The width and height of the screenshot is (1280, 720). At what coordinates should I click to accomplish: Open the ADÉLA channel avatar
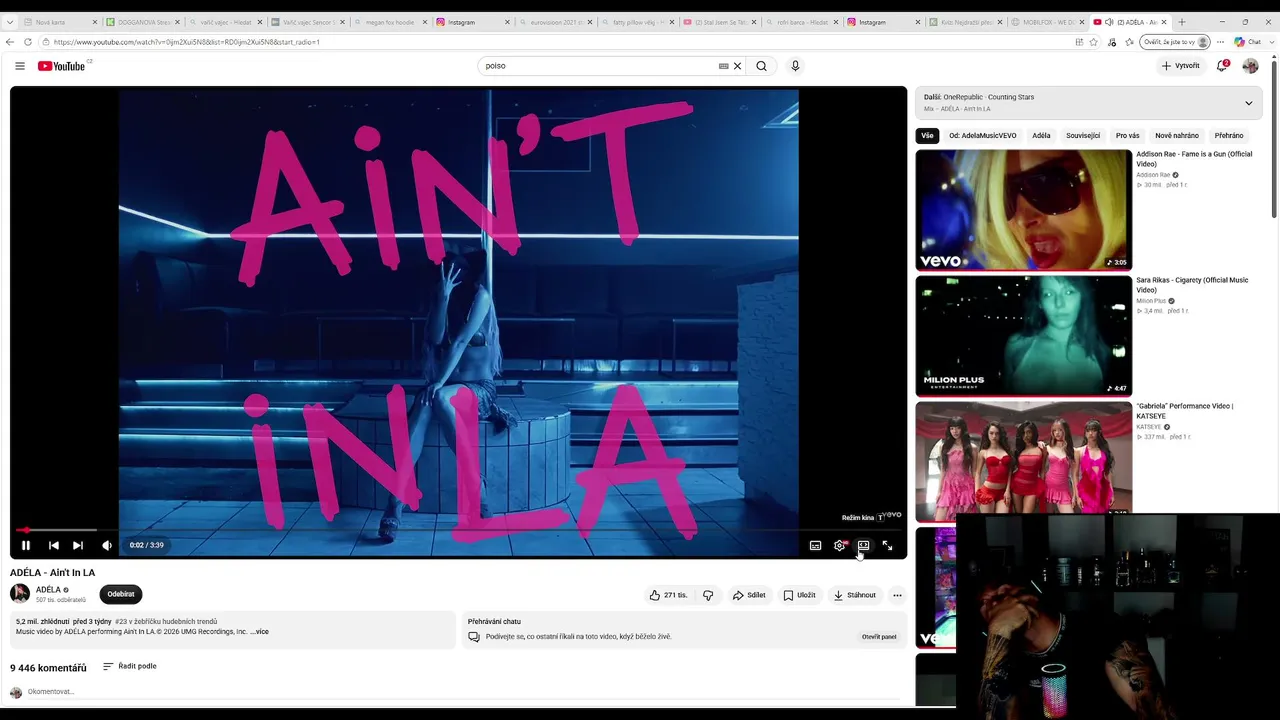pos(20,594)
